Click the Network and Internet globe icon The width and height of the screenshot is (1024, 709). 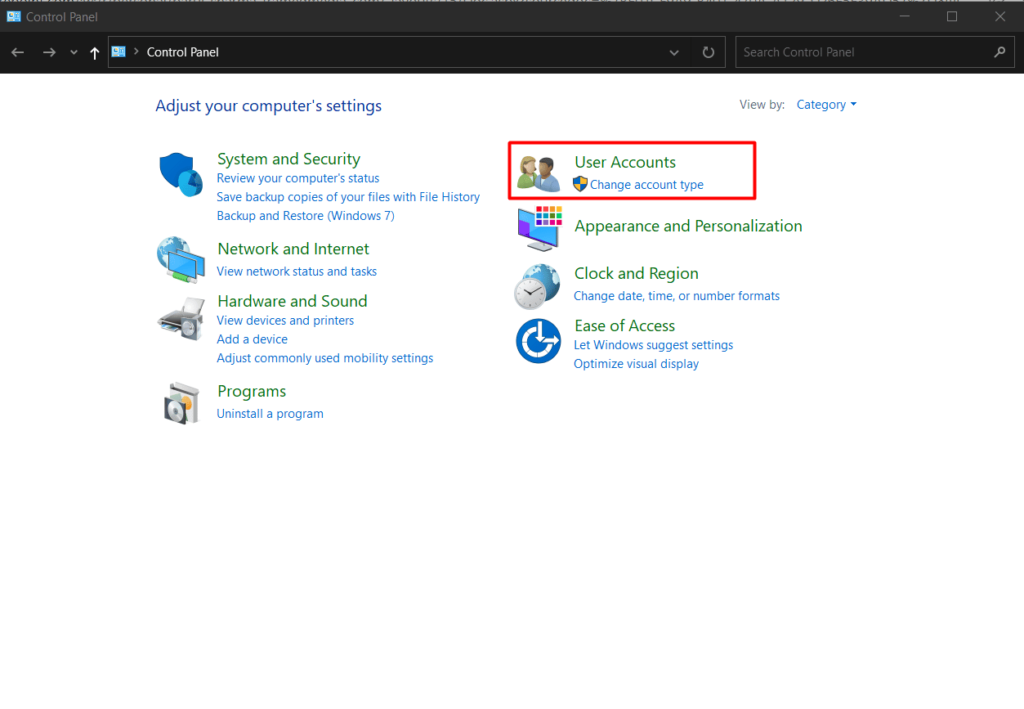click(x=181, y=259)
